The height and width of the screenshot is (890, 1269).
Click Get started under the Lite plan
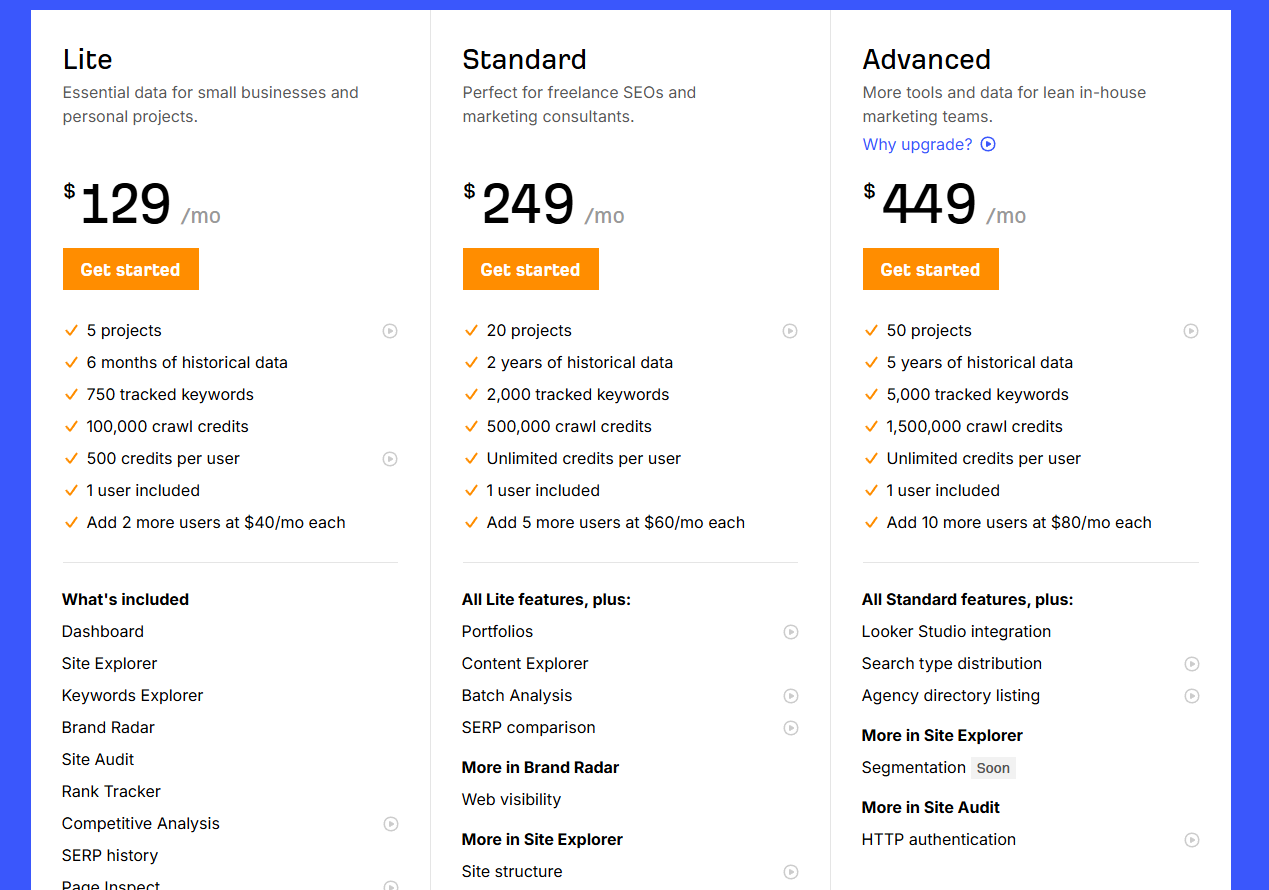[x=130, y=269]
